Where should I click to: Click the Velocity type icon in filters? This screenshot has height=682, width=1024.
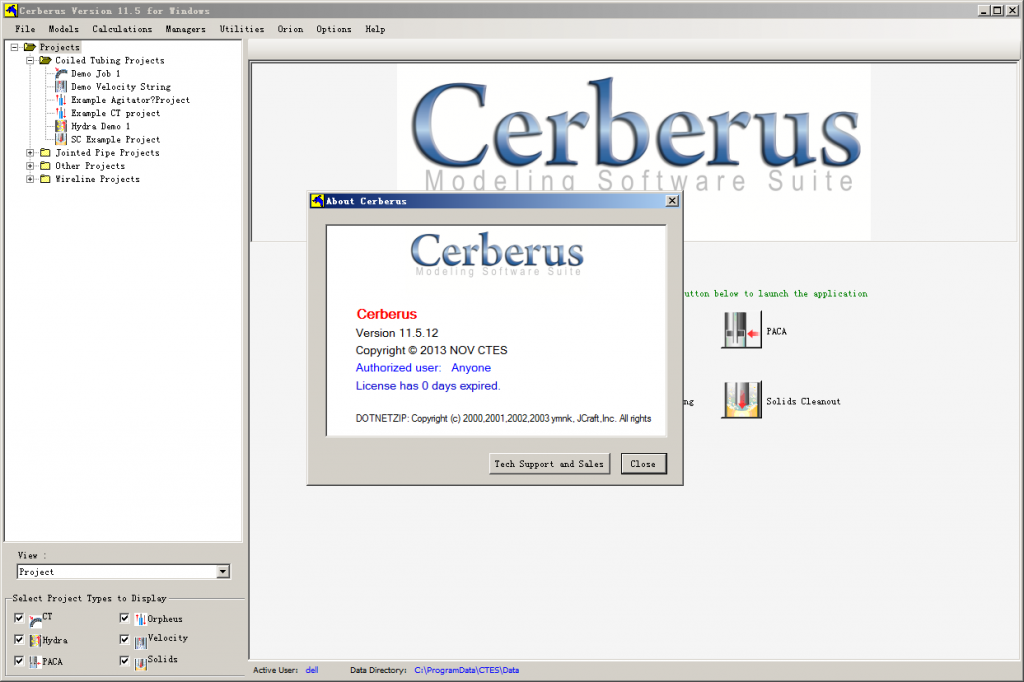click(140, 642)
